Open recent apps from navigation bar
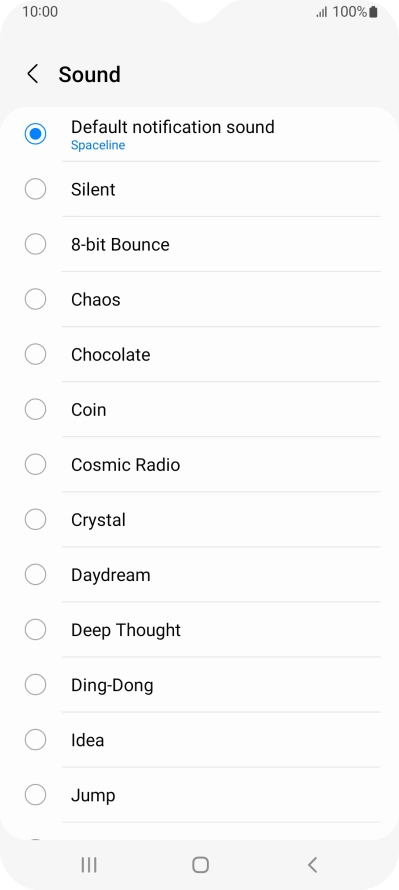 pyautogui.click(x=89, y=864)
